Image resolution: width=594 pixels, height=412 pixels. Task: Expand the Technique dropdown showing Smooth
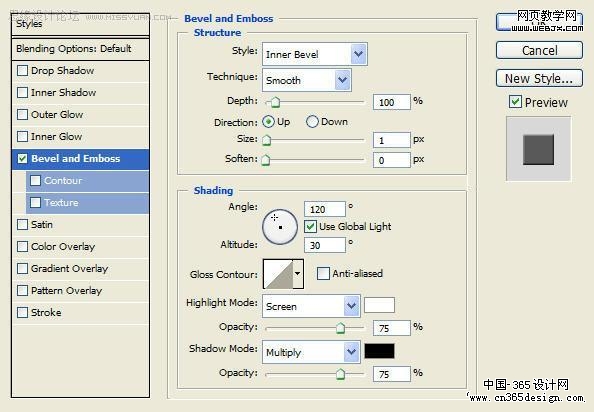[307, 80]
